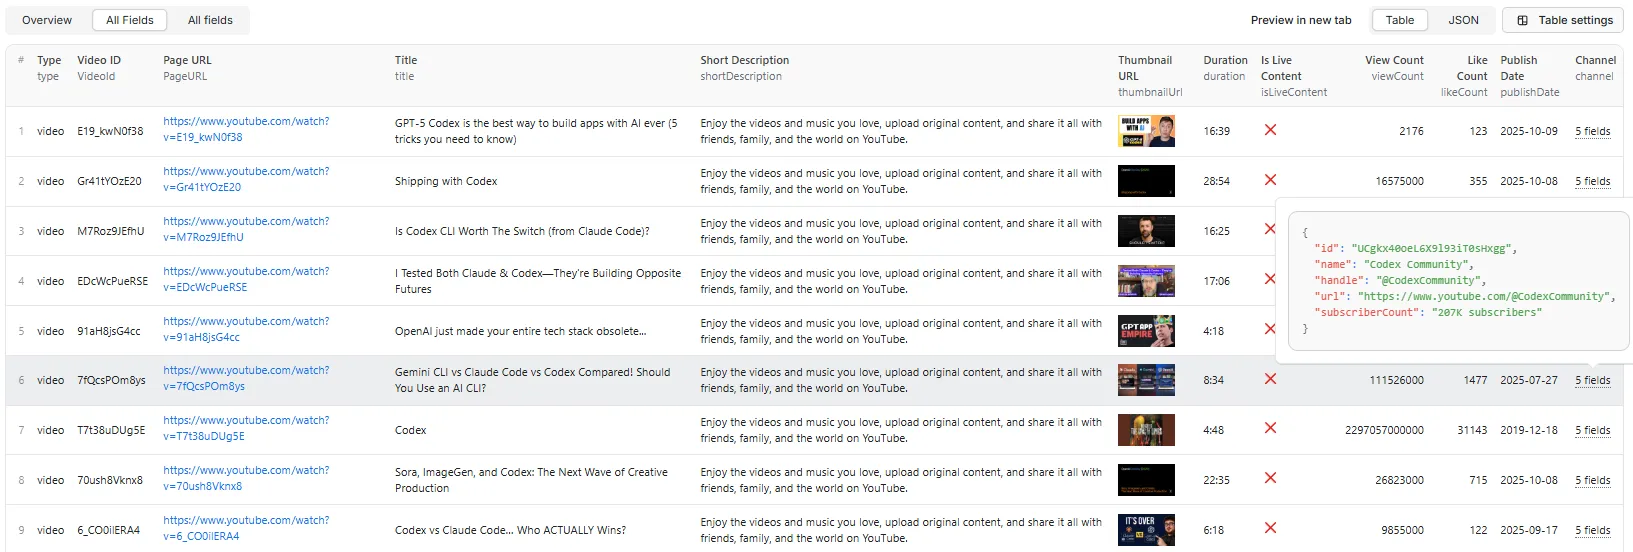Click the red X in row 1
The image size is (1633, 552).
(x=1270, y=130)
